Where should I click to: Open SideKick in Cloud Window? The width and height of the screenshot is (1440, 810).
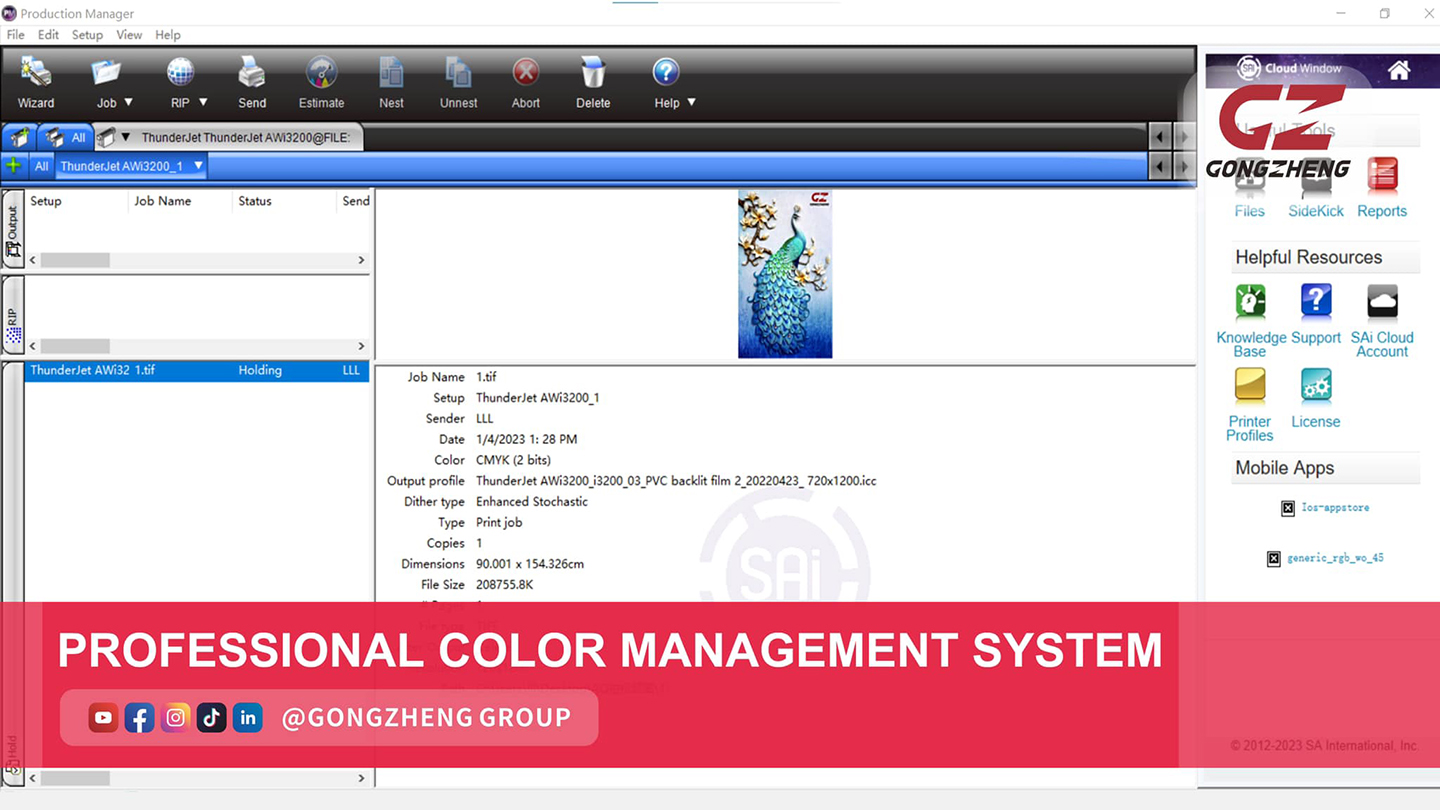pyautogui.click(x=1316, y=190)
